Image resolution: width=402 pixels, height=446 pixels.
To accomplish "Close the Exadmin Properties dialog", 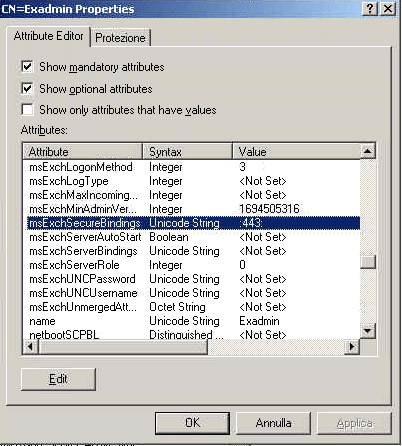I will click(x=388, y=8).
